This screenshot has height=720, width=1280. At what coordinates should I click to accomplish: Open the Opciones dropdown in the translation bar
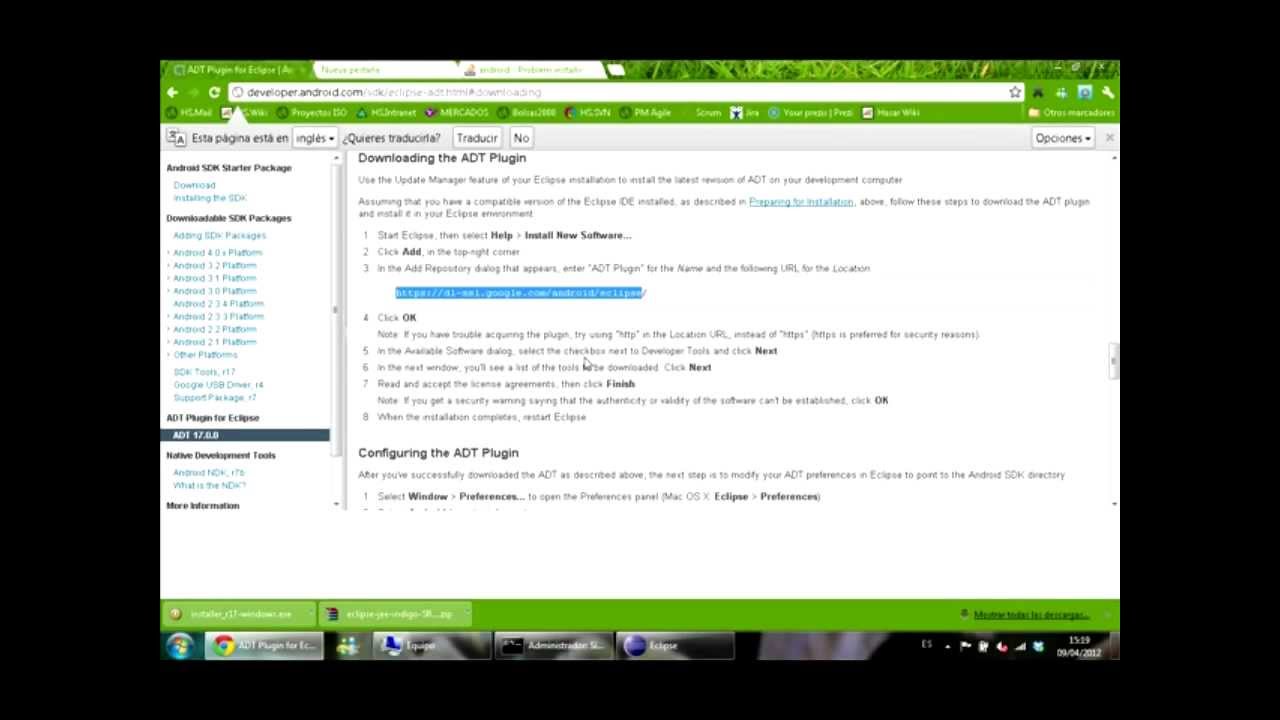pyautogui.click(x=1063, y=138)
